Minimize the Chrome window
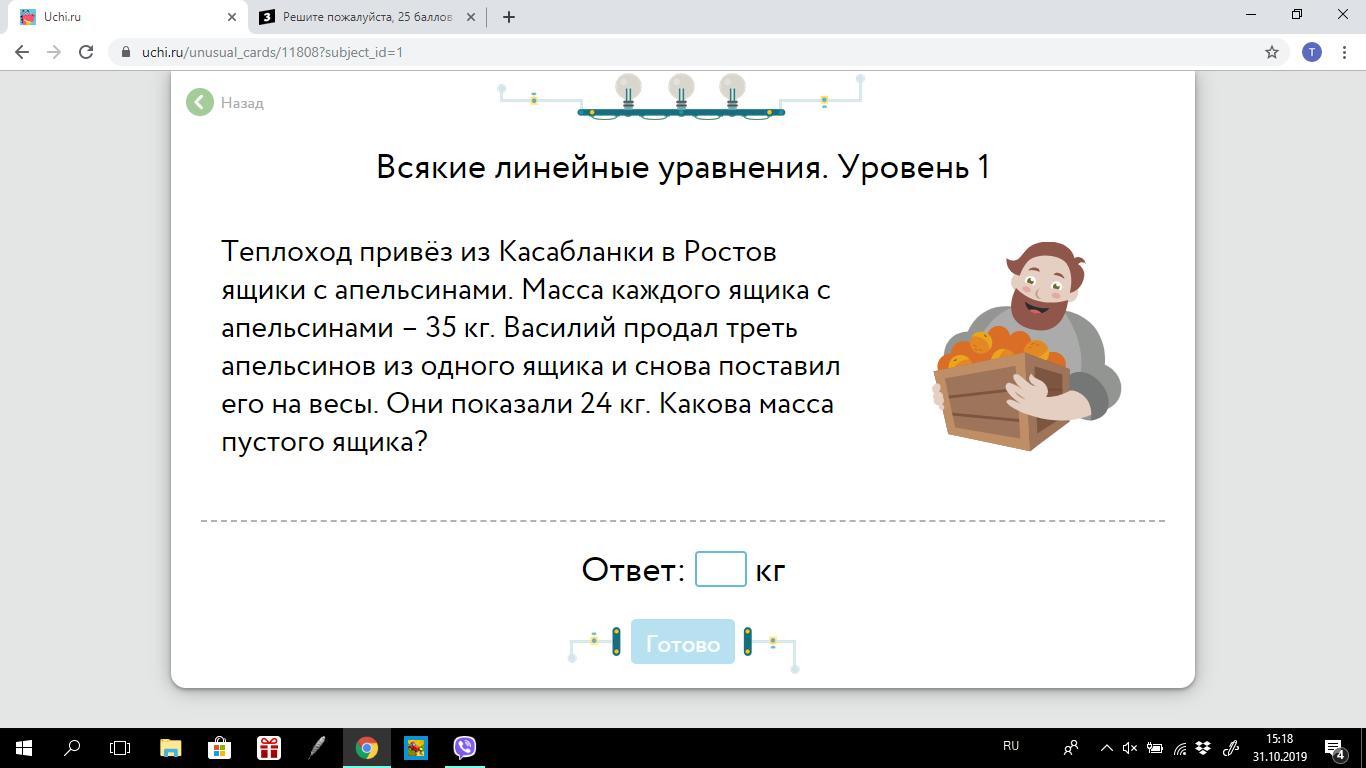The height and width of the screenshot is (768, 1366). coord(1250,15)
